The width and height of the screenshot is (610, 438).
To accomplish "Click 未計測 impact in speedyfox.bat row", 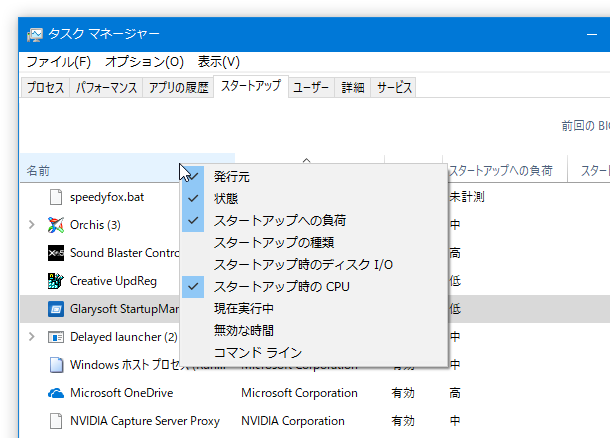I will tap(467, 197).
